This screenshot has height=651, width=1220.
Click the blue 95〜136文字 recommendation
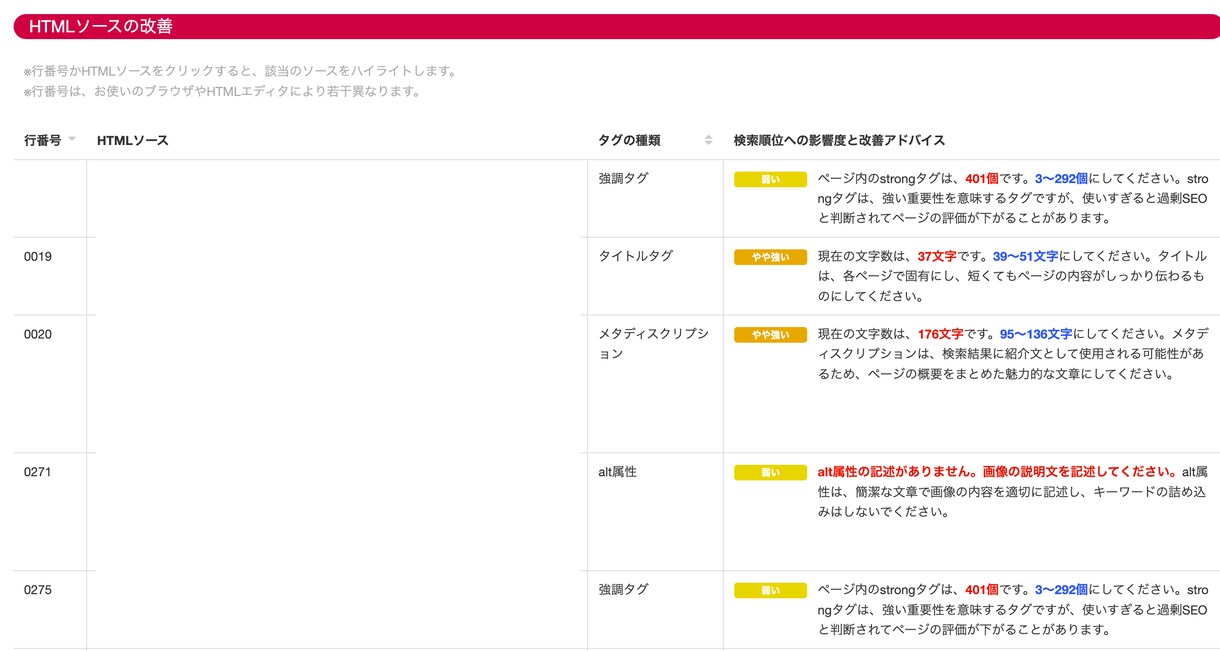point(1035,334)
